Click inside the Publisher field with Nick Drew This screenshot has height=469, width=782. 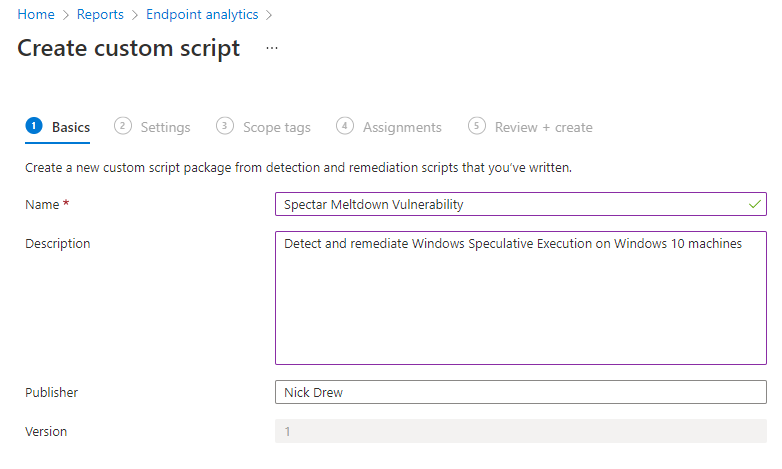[521, 392]
